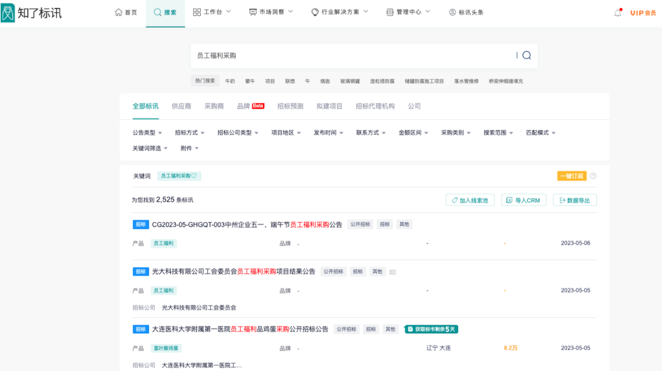The width and height of the screenshot is (662, 371).
Task: Expand the 管理中心 navigation menu
Action: [408, 12]
